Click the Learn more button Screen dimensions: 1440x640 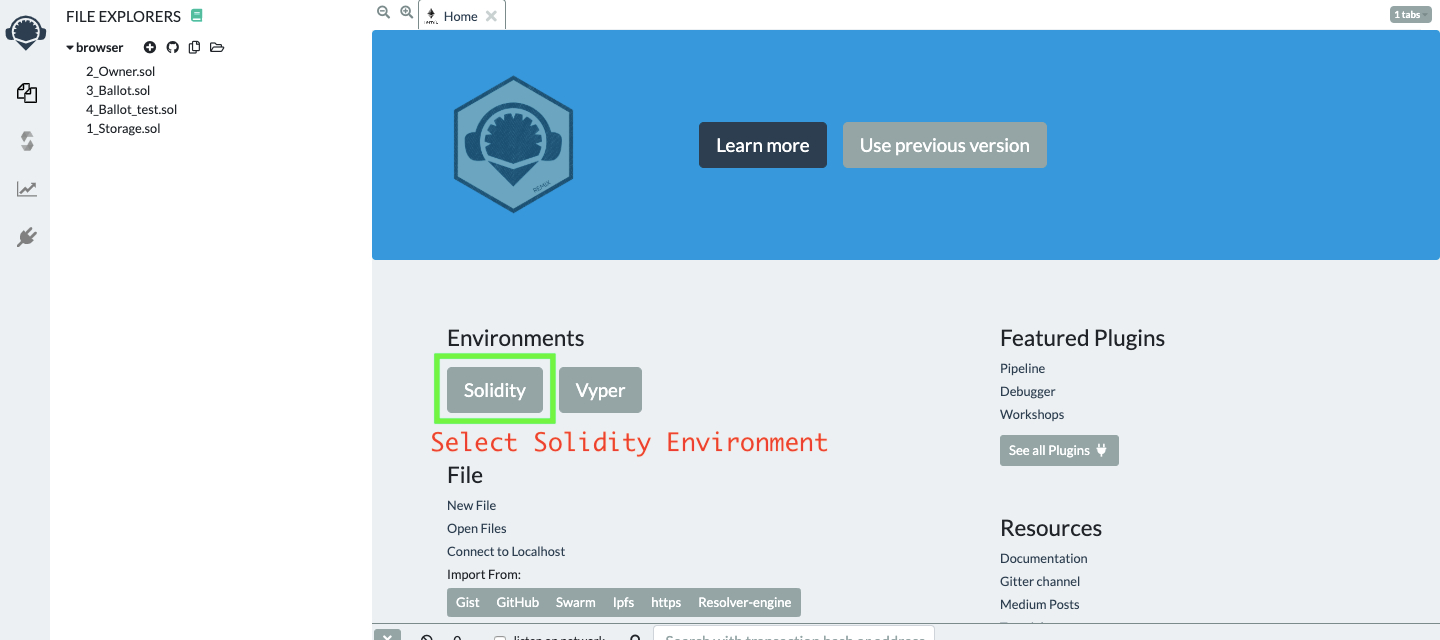coord(763,145)
